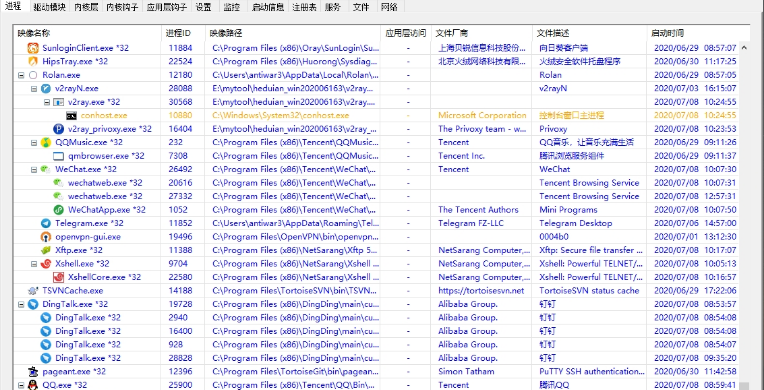Click the Xshell.exe red swirl icon
764x390 pixels.
46,264
